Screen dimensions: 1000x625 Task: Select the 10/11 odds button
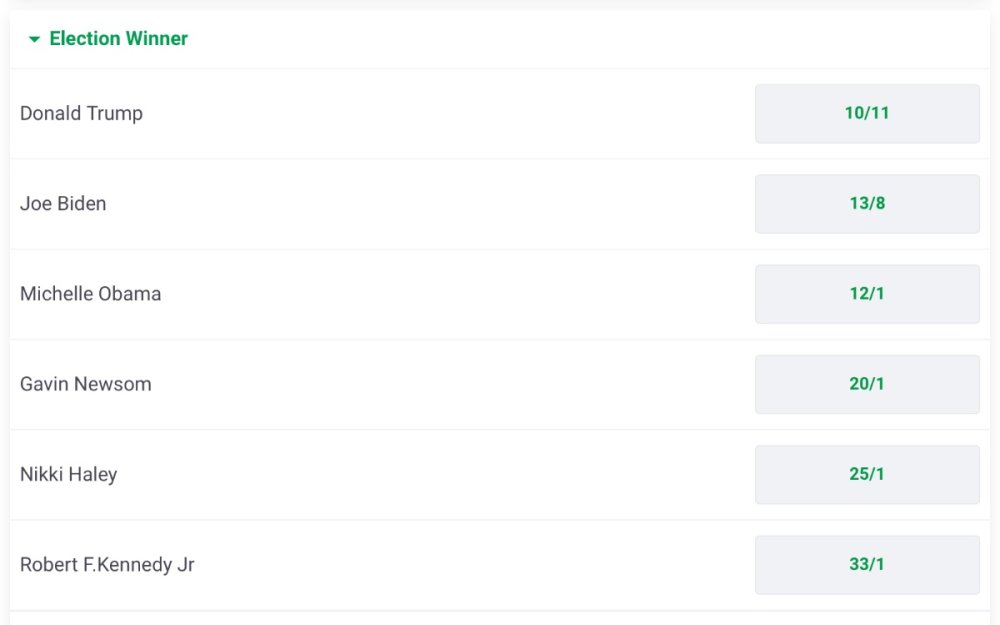[x=867, y=114]
